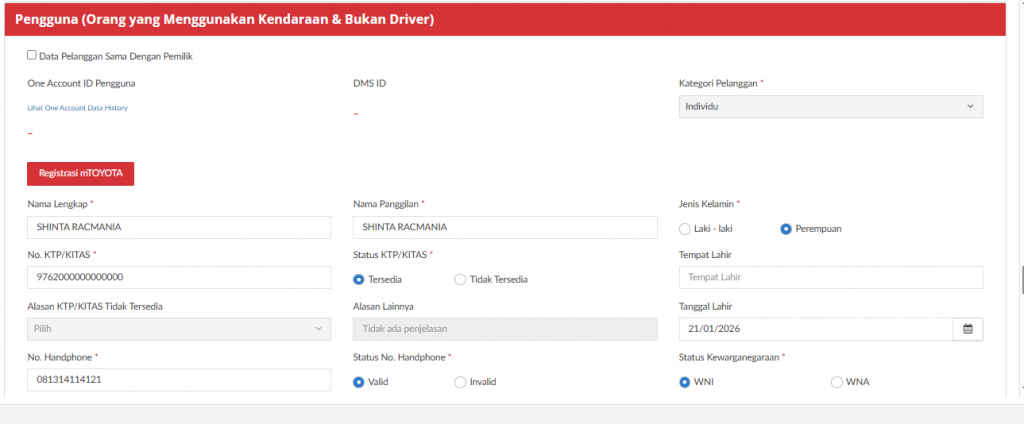Click the Registrasi mTOYOTA button

[80, 173]
